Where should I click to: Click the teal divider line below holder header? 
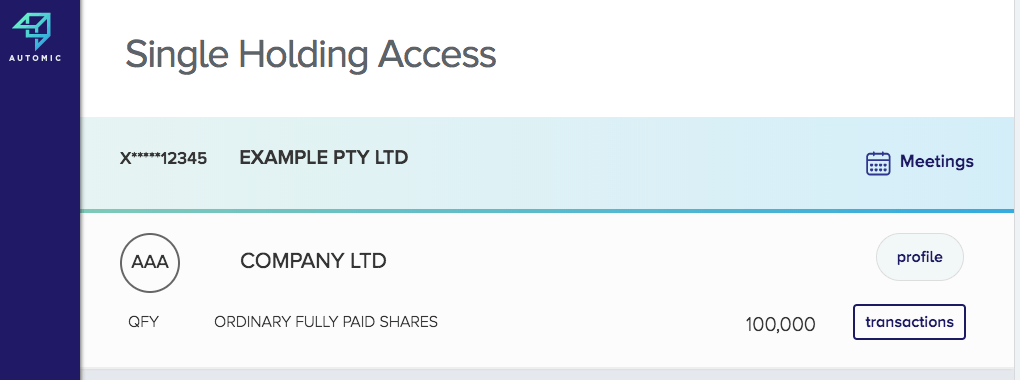(547, 211)
